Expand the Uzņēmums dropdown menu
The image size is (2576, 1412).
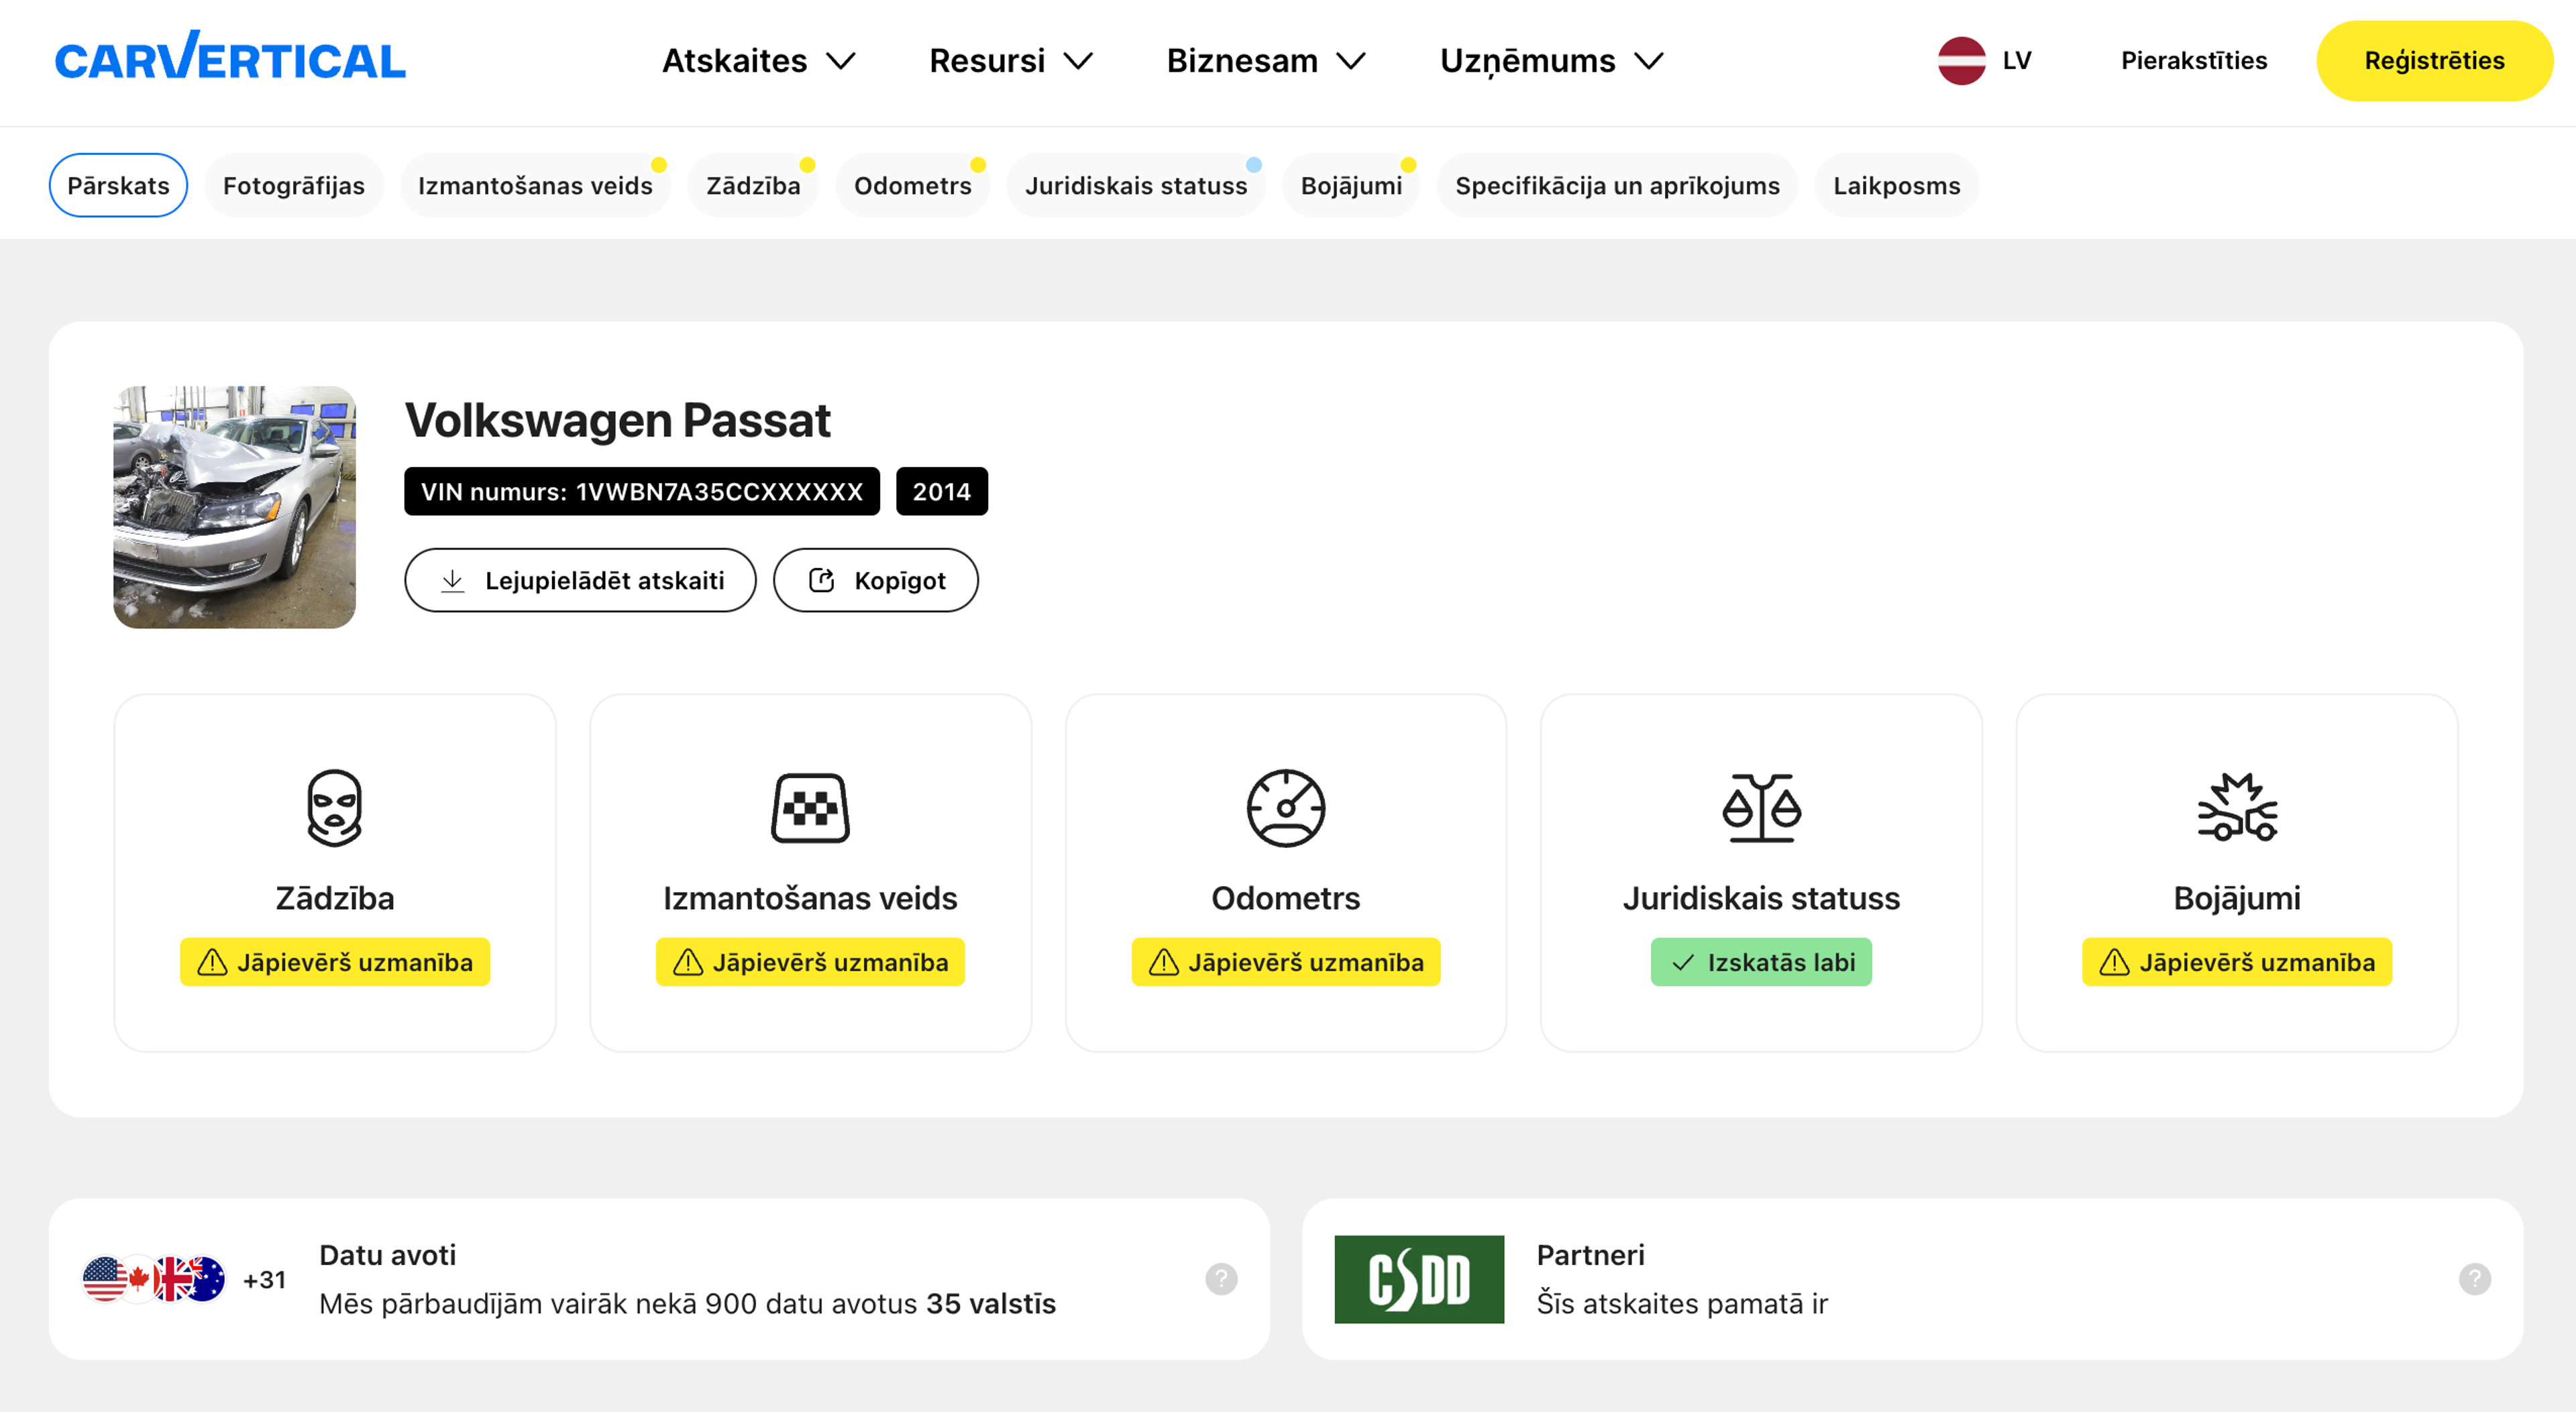coord(1551,61)
